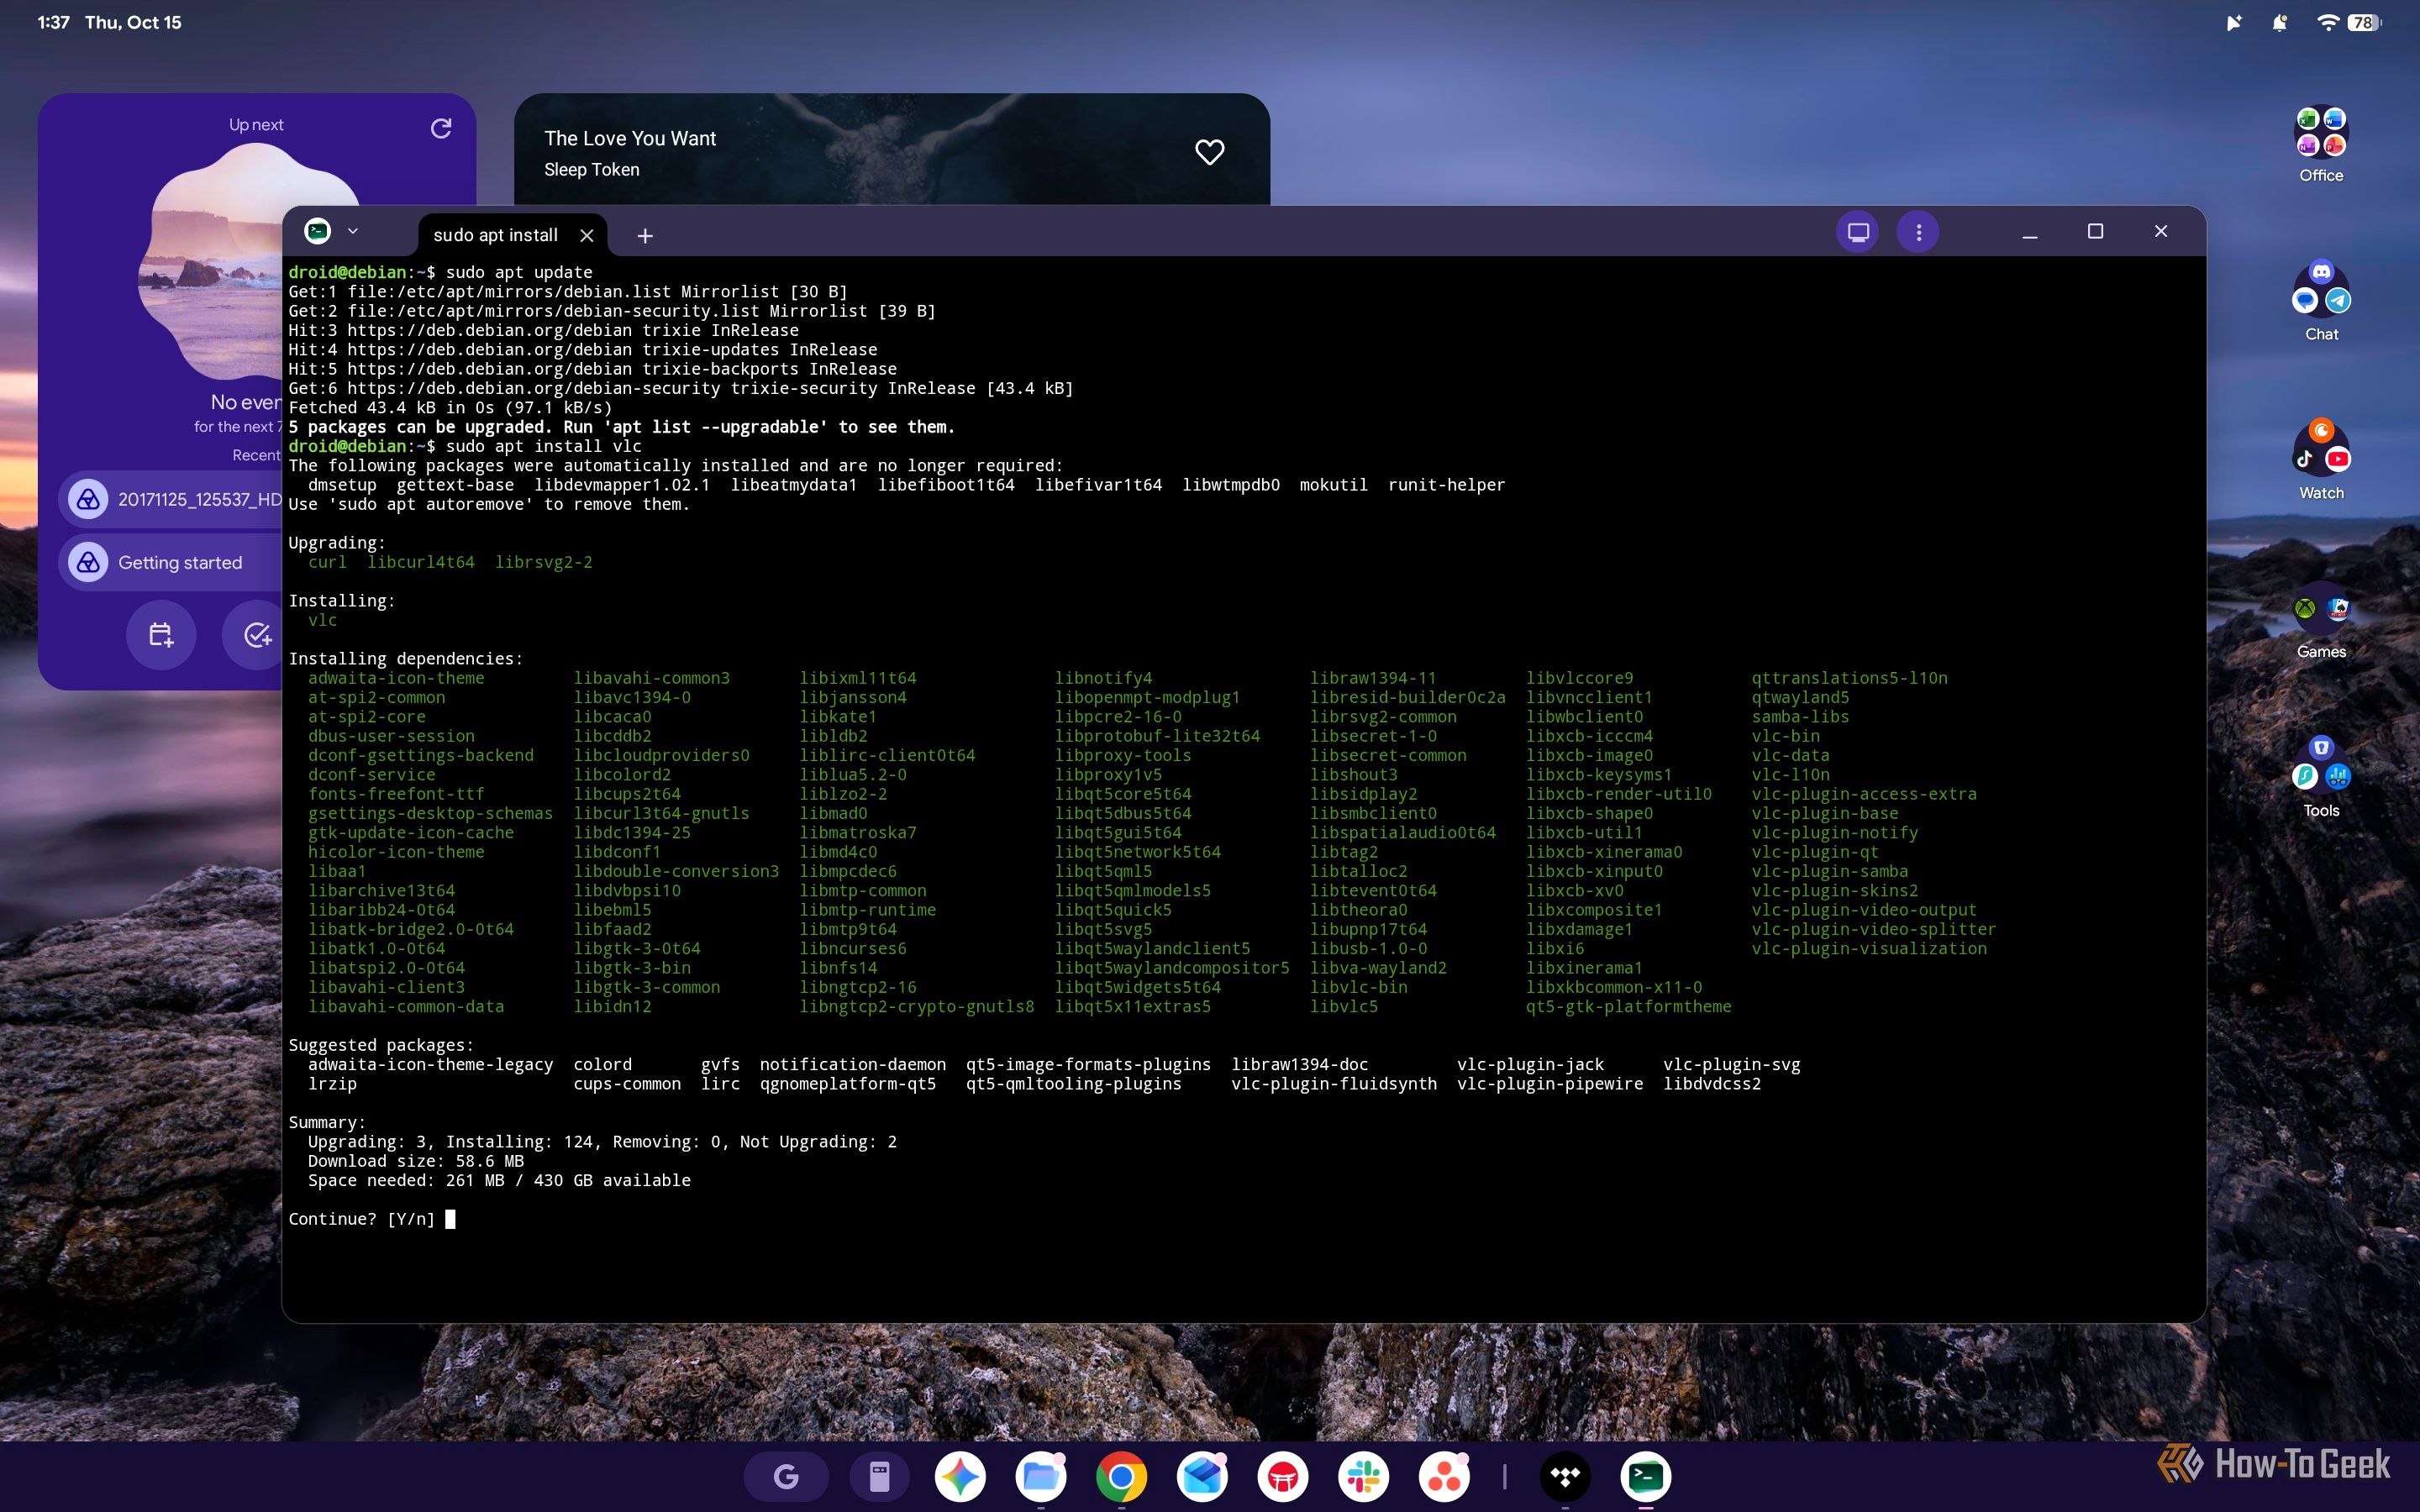Screen dimensions: 2420x1512
Task: Select the 'sudo apt install' terminal tab
Action: coord(496,235)
